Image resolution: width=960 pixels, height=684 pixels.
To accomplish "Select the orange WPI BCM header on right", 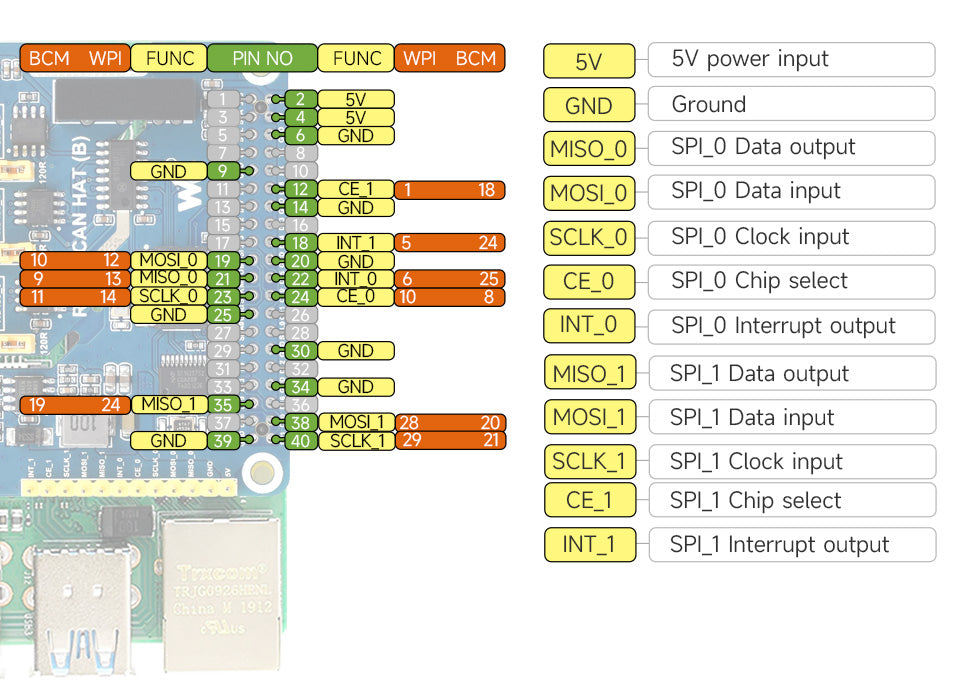I will pos(450,58).
